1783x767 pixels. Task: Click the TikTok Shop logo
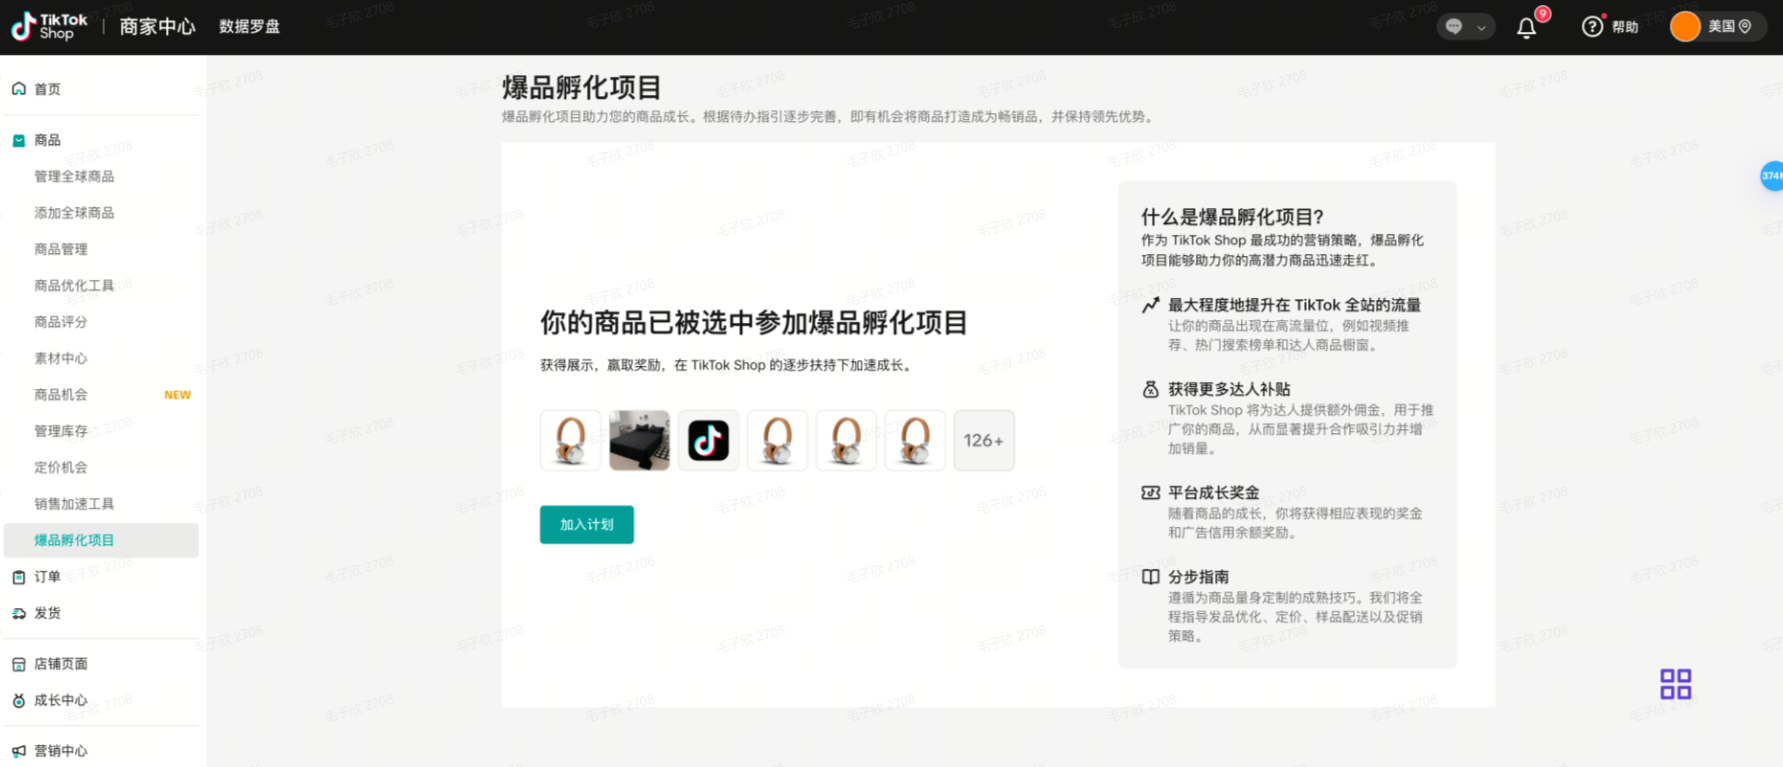click(x=49, y=27)
